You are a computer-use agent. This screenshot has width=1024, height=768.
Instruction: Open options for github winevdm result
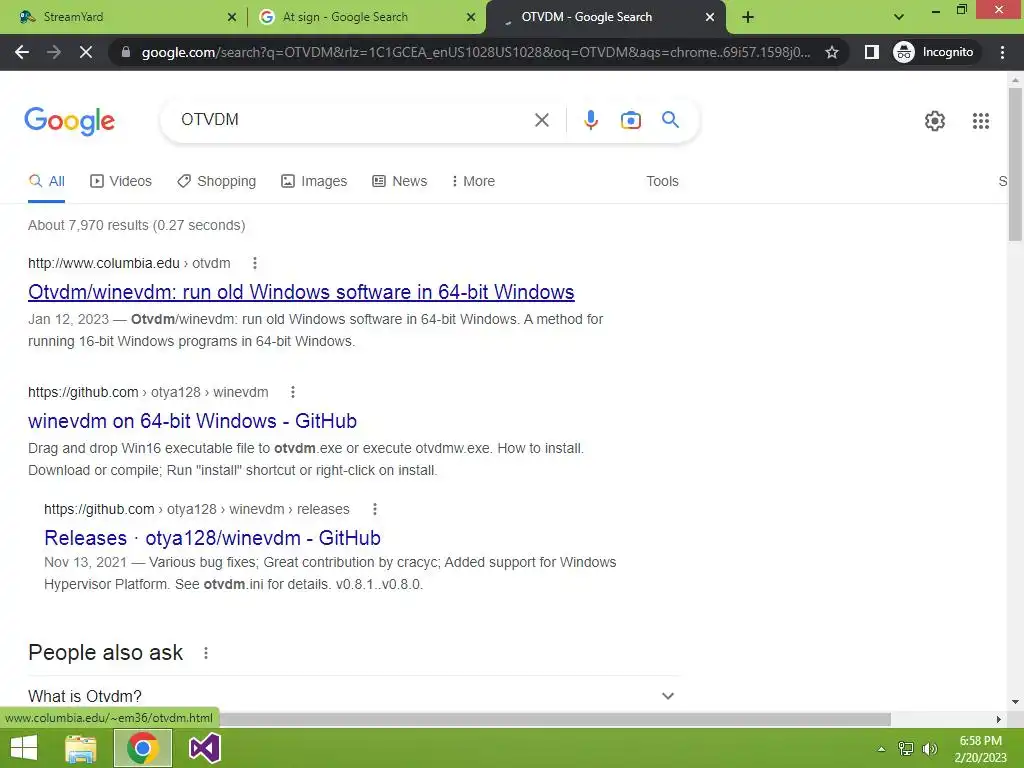293,392
